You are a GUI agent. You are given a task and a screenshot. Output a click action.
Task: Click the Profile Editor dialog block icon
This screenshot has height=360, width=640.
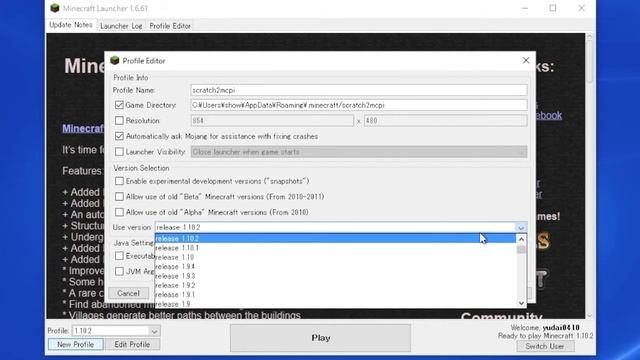click(115, 60)
